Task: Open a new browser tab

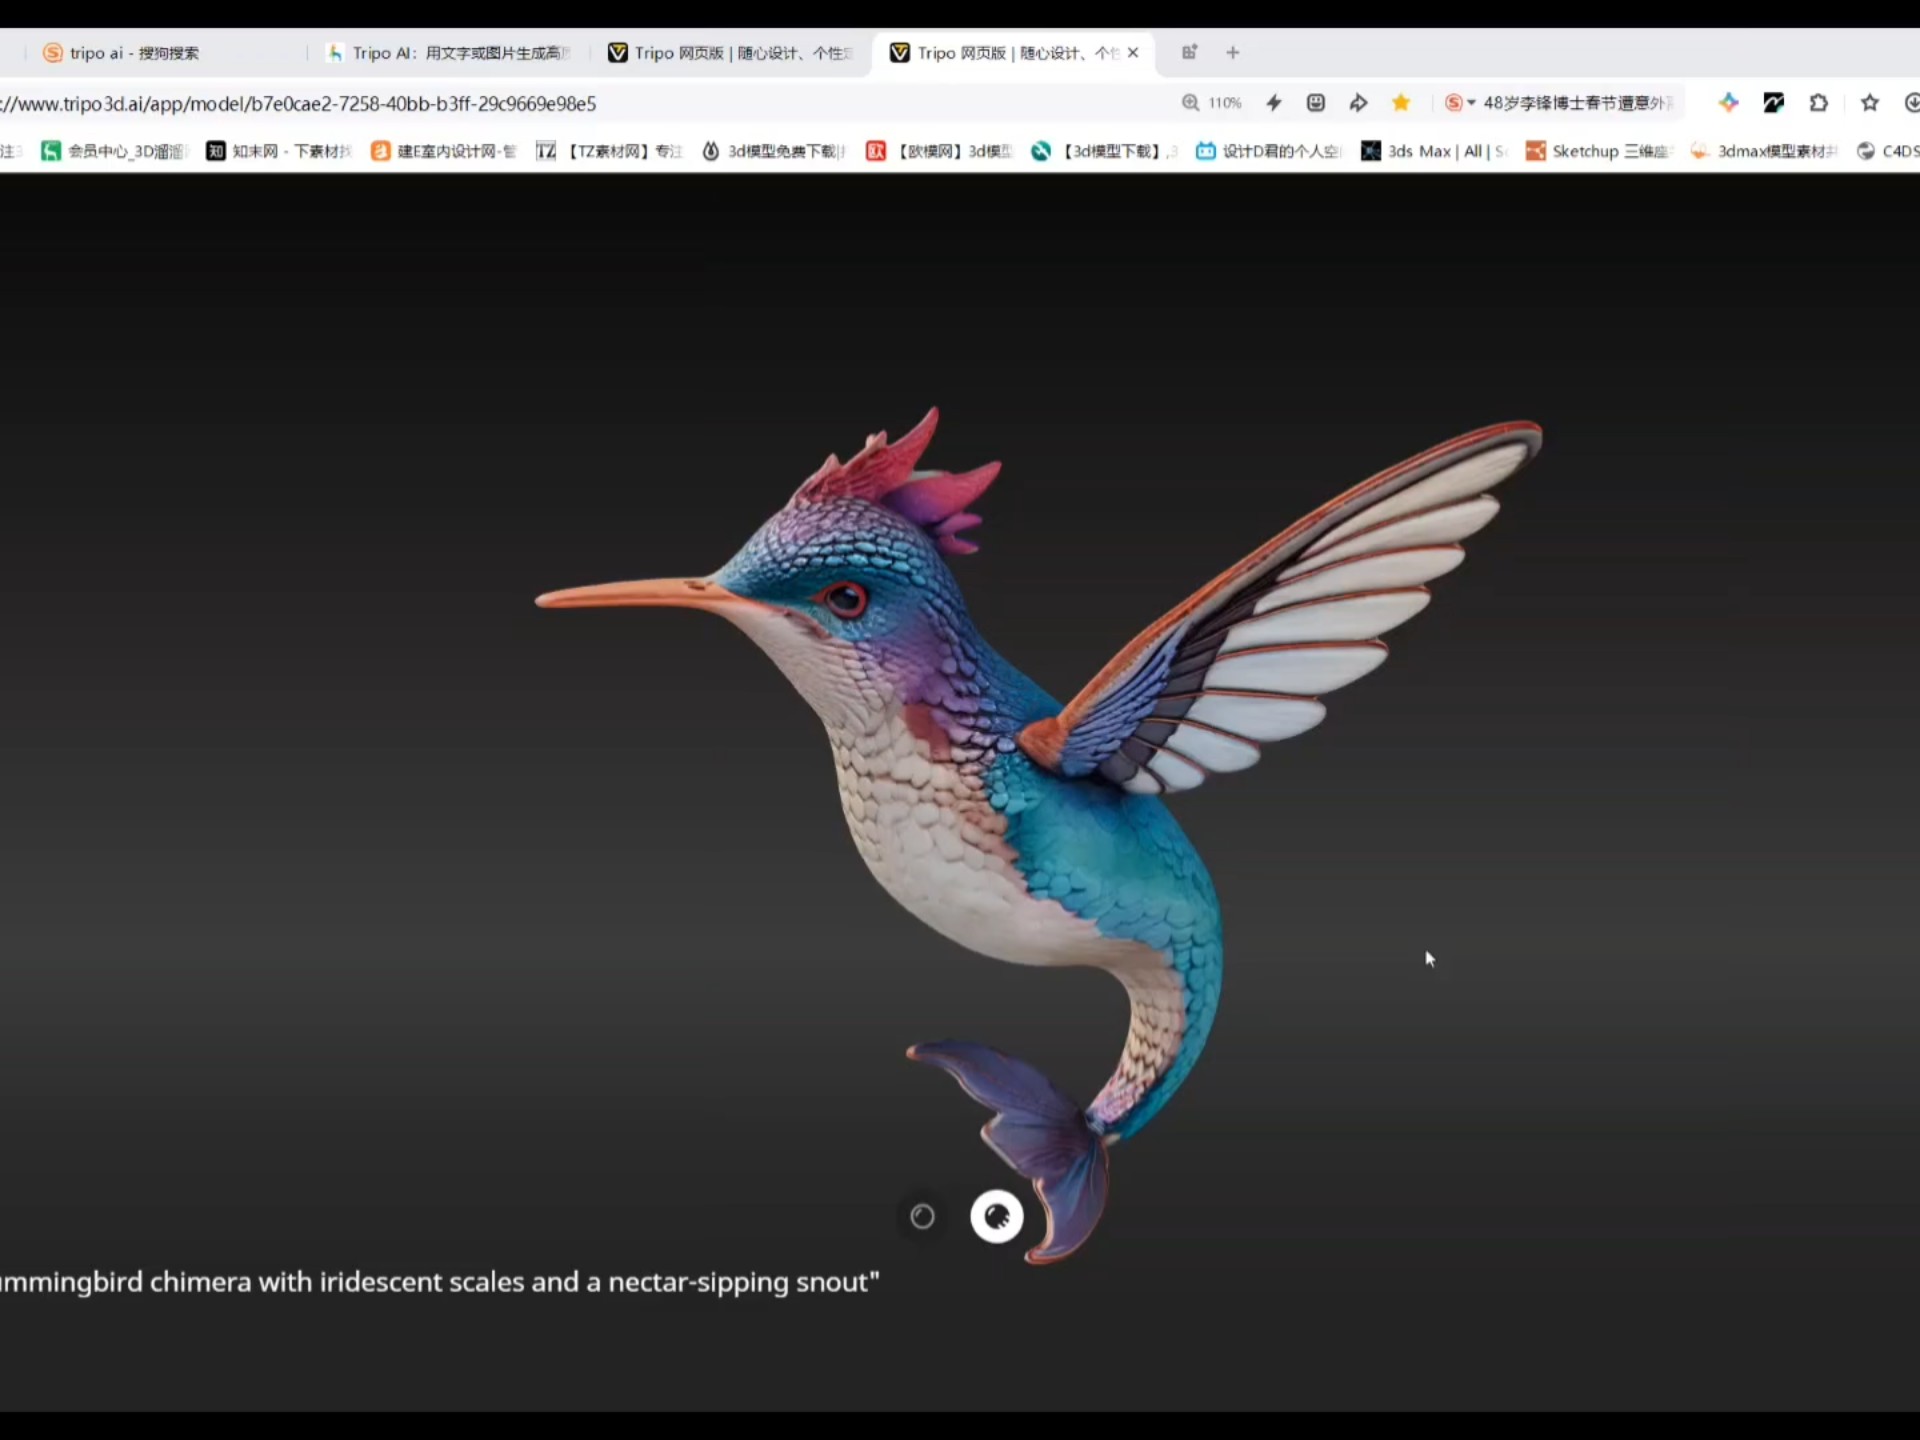Action: click(x=1233, y=53)
